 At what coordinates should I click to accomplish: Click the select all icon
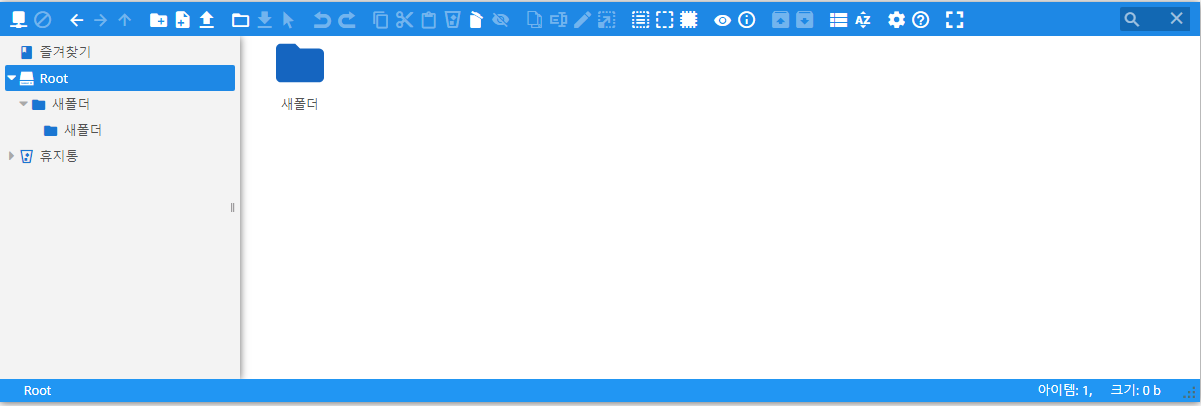tap(640, 19)
